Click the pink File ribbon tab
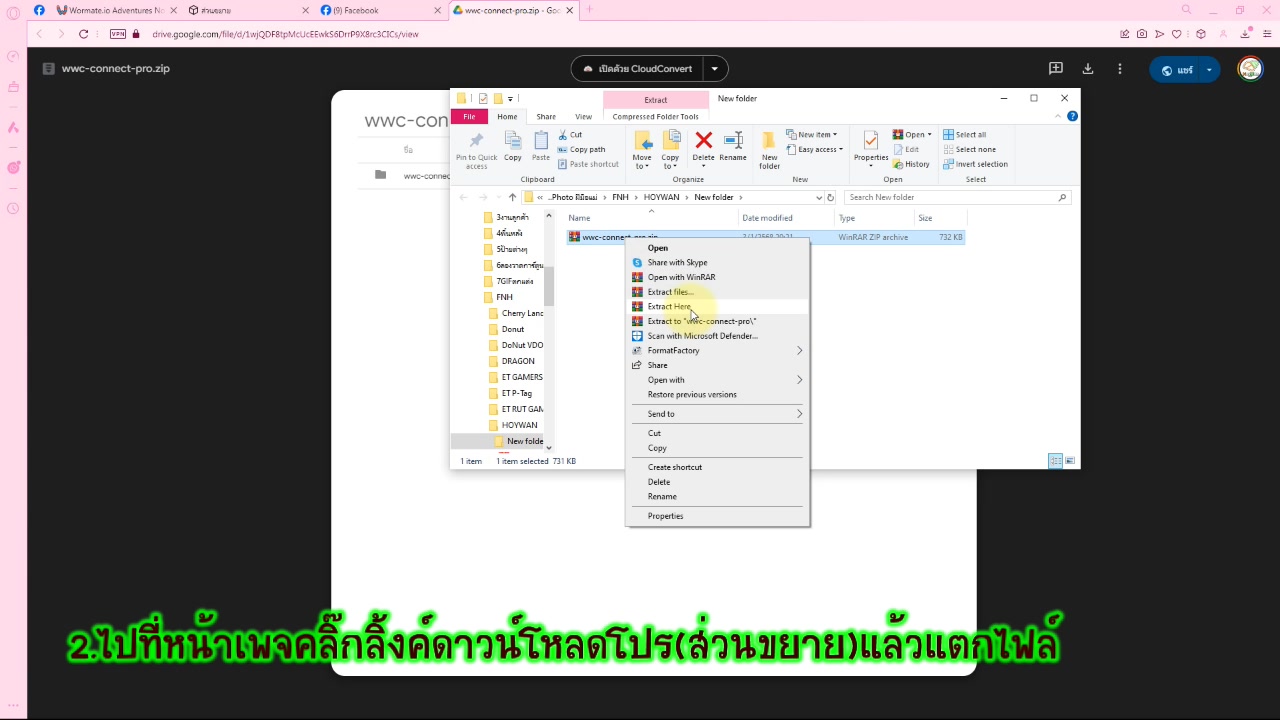The width and height of the screenshot is (1280, 720). pyautogui.click(x=469, y=117)
